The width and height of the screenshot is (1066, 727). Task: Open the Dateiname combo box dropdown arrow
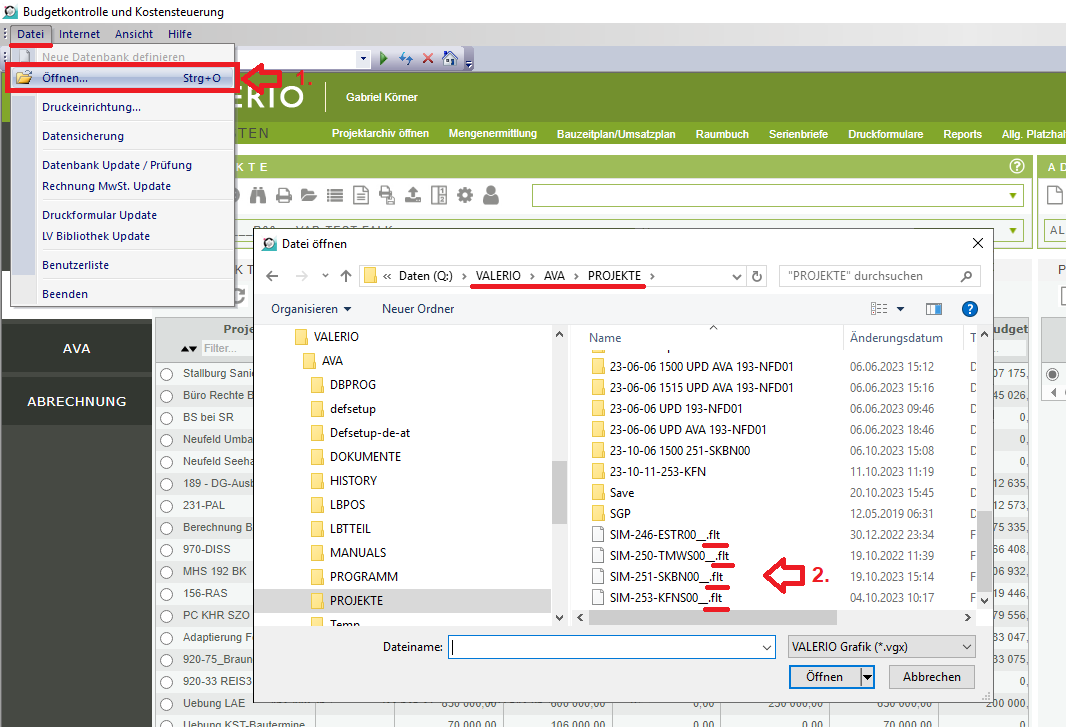(767, 648)
